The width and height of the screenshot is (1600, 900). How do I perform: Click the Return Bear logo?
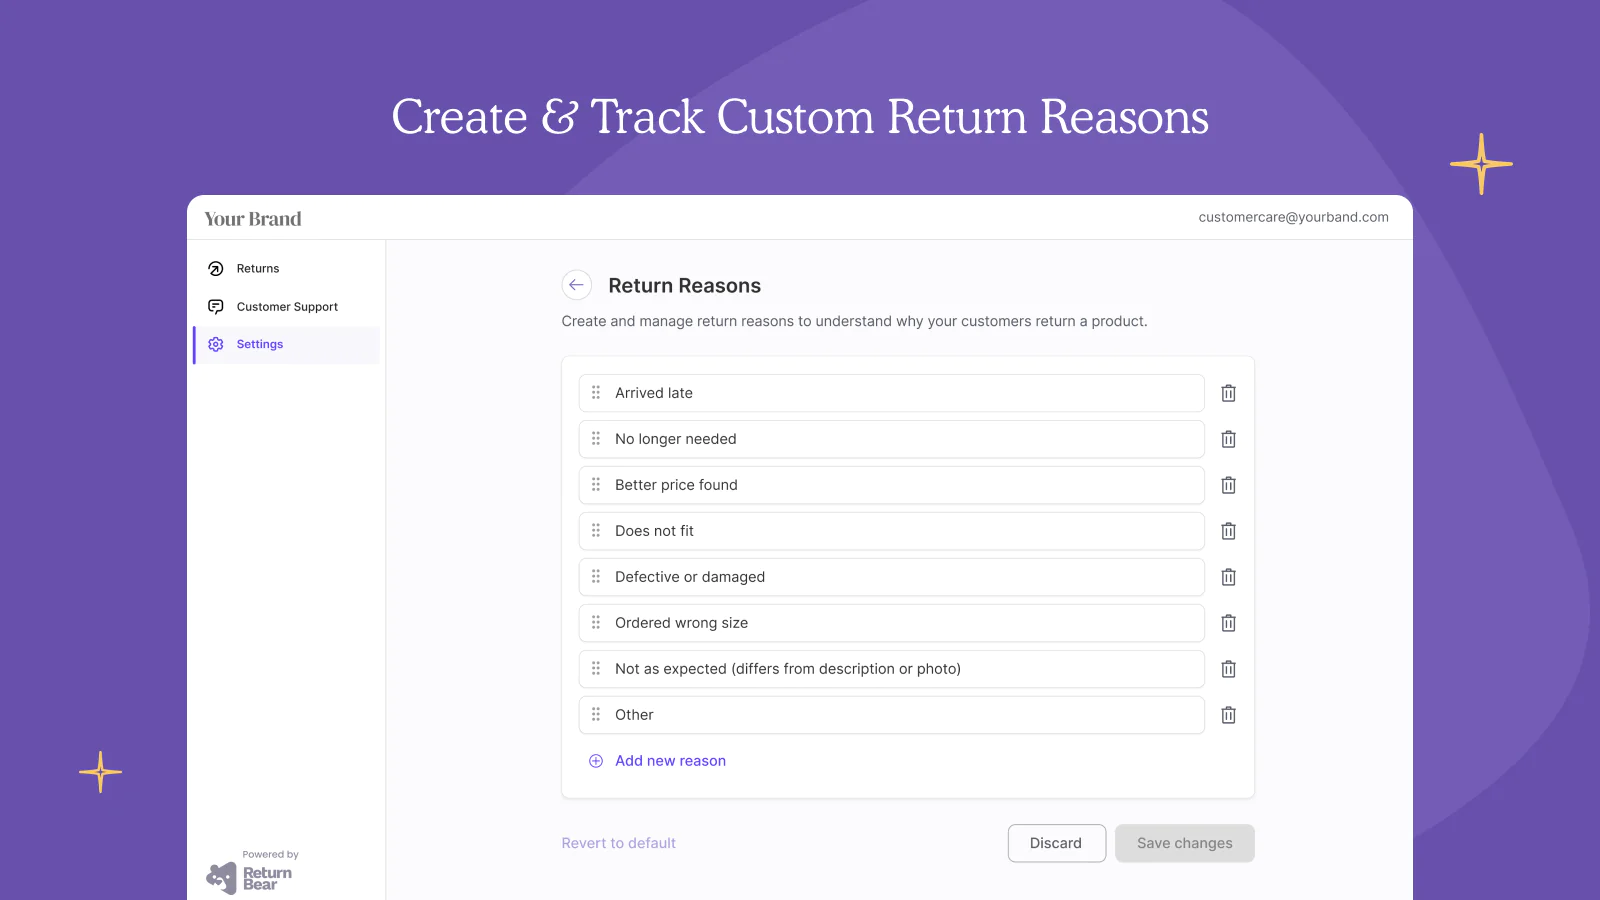tap(249, 878)
